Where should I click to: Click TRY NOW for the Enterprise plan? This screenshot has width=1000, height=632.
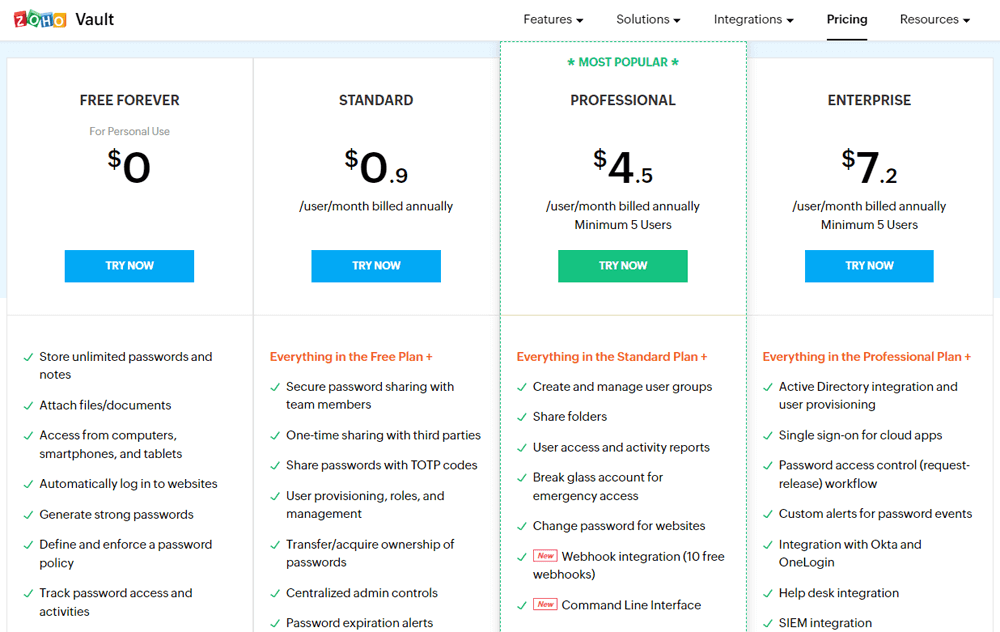click(x=869, y=266)
